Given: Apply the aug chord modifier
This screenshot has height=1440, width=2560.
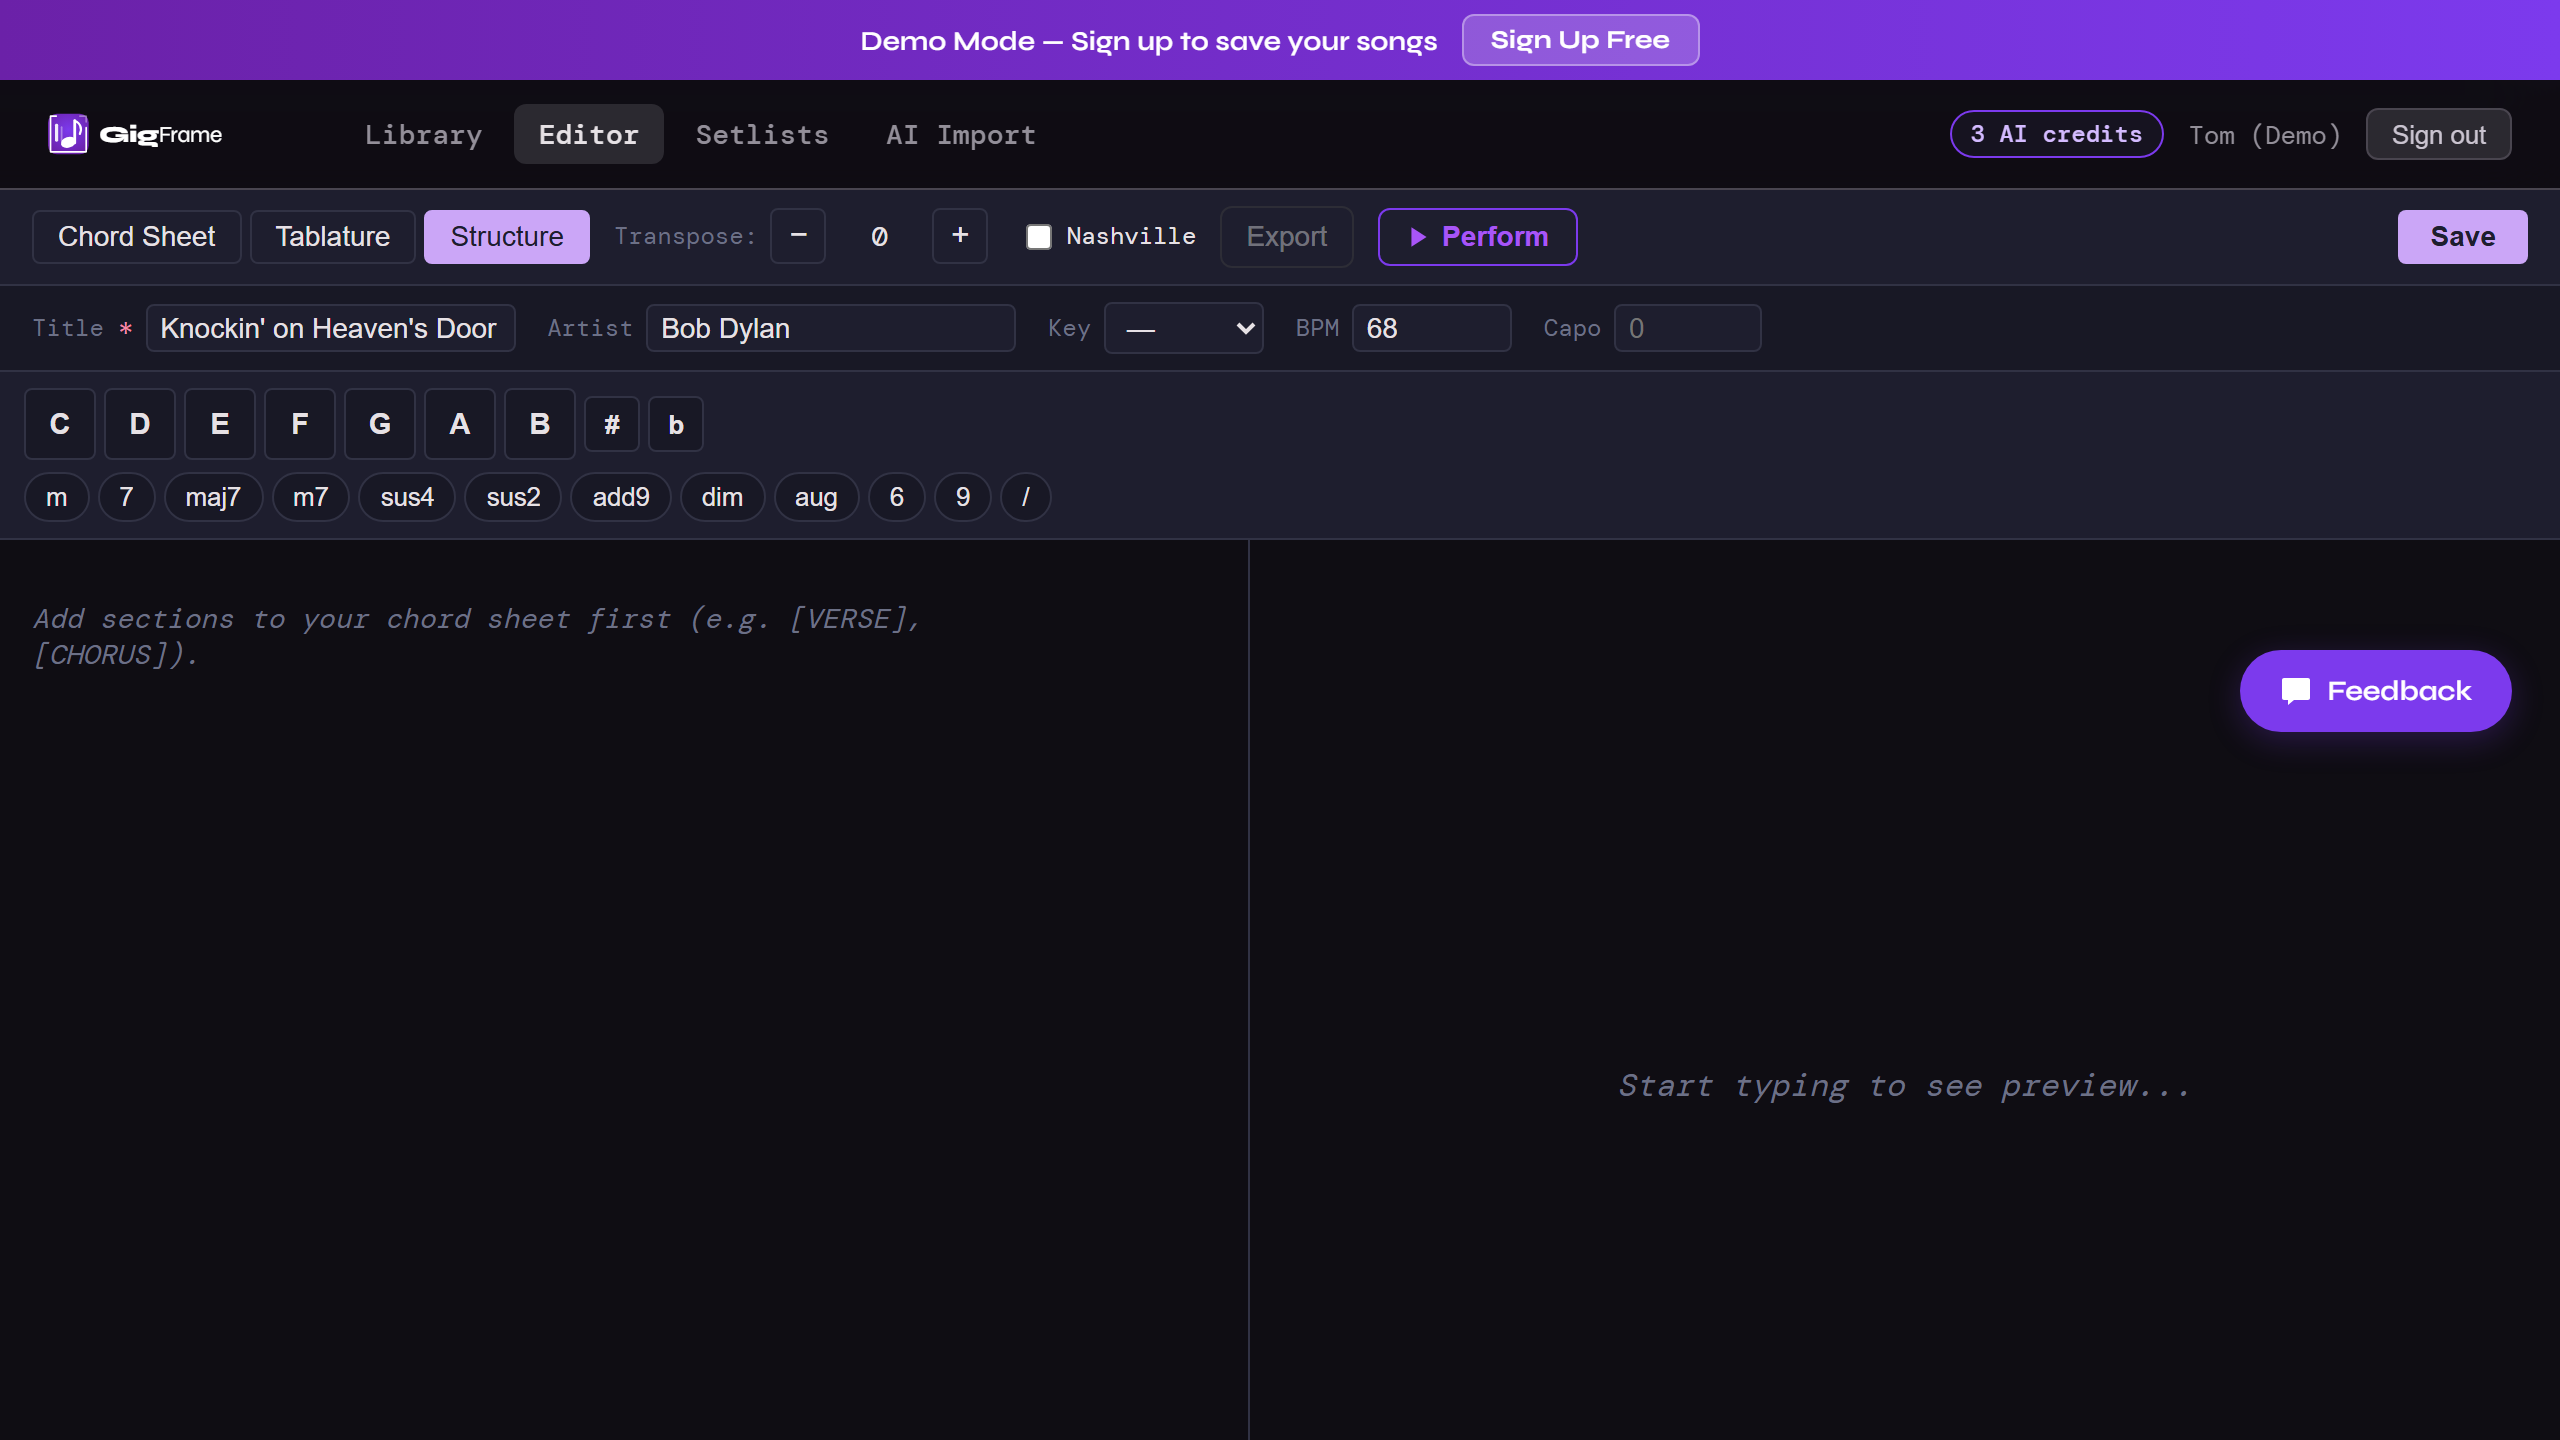Looking at the screenshot, I should [x=815, y=497].
